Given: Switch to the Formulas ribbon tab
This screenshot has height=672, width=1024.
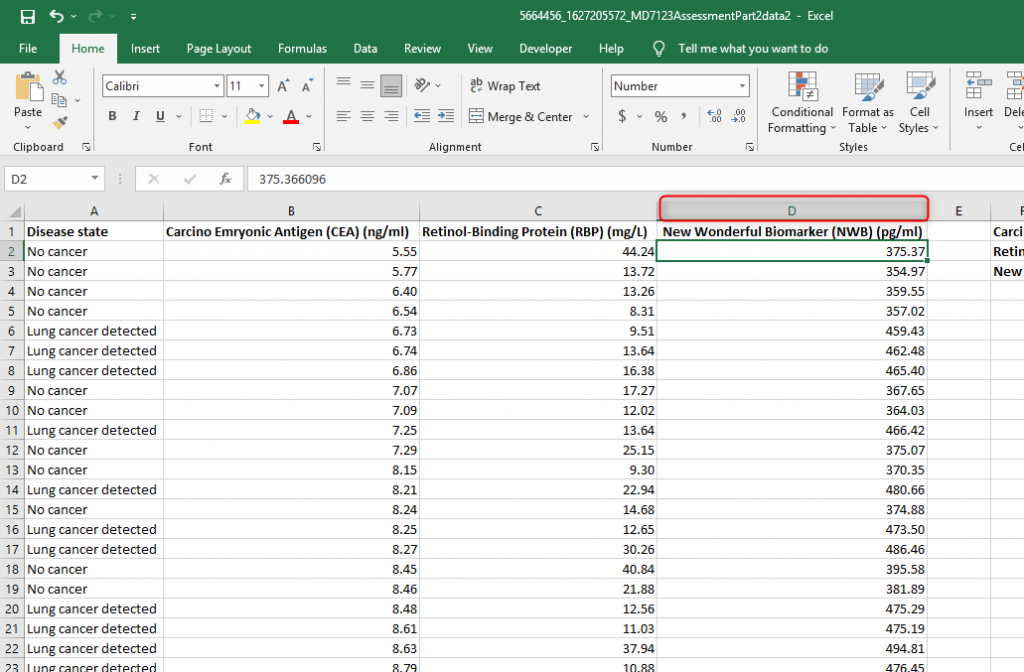Looking at the screenshot, I should point(302,48).
